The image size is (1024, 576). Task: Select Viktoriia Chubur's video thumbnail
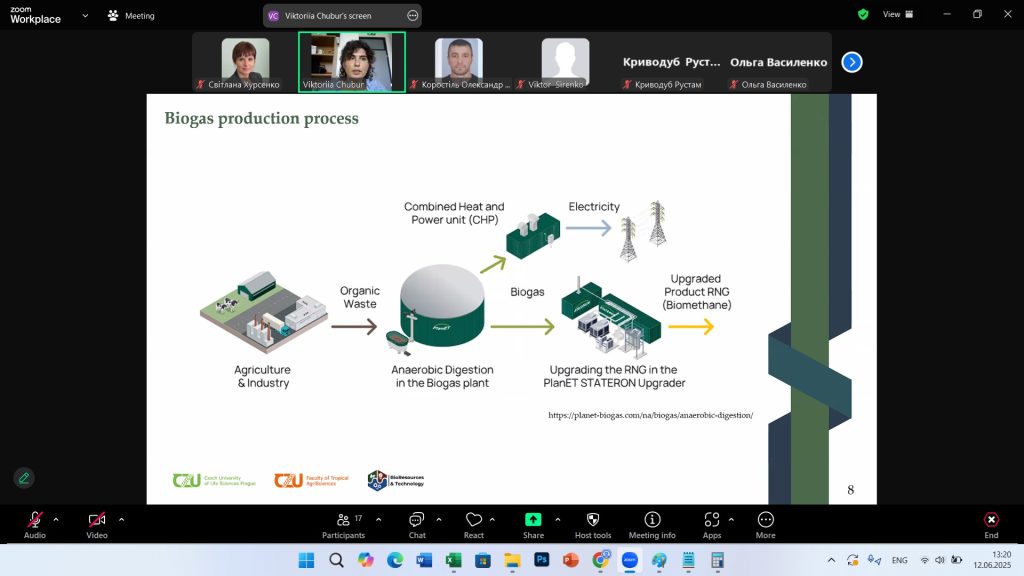(x=351, y=60)
